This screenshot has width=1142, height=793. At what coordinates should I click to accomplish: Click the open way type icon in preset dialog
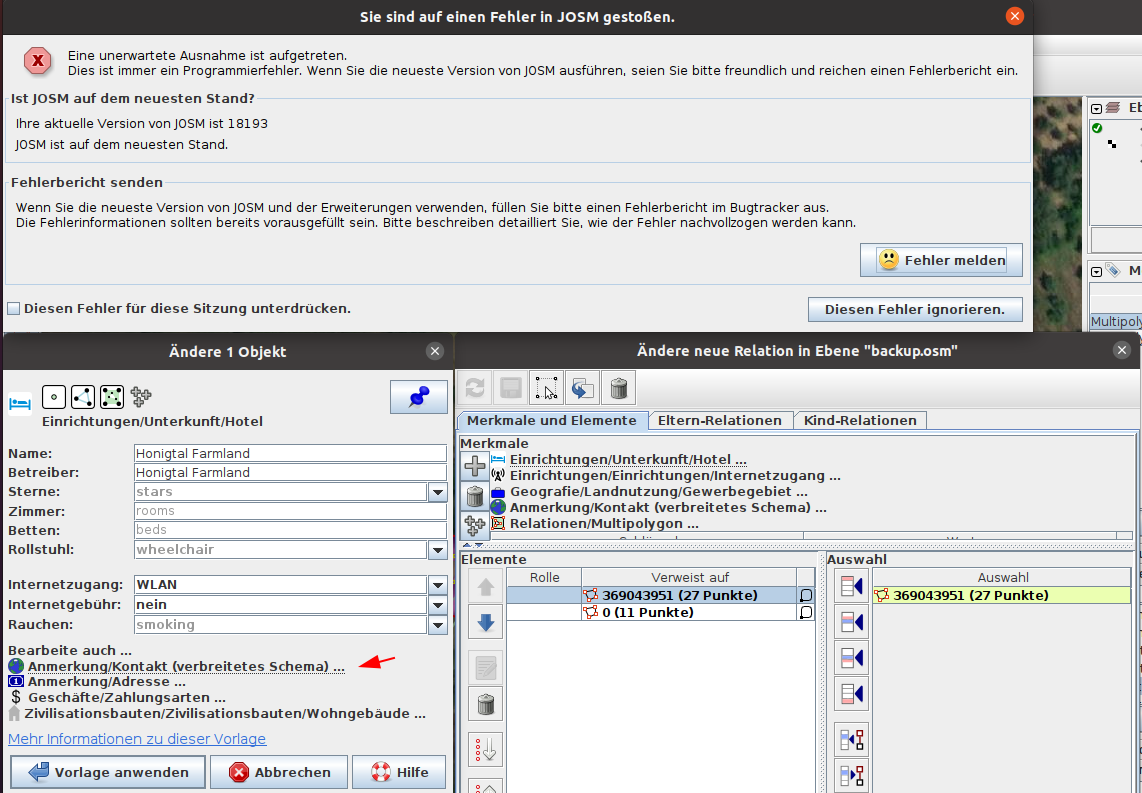[x=83, y=397]
